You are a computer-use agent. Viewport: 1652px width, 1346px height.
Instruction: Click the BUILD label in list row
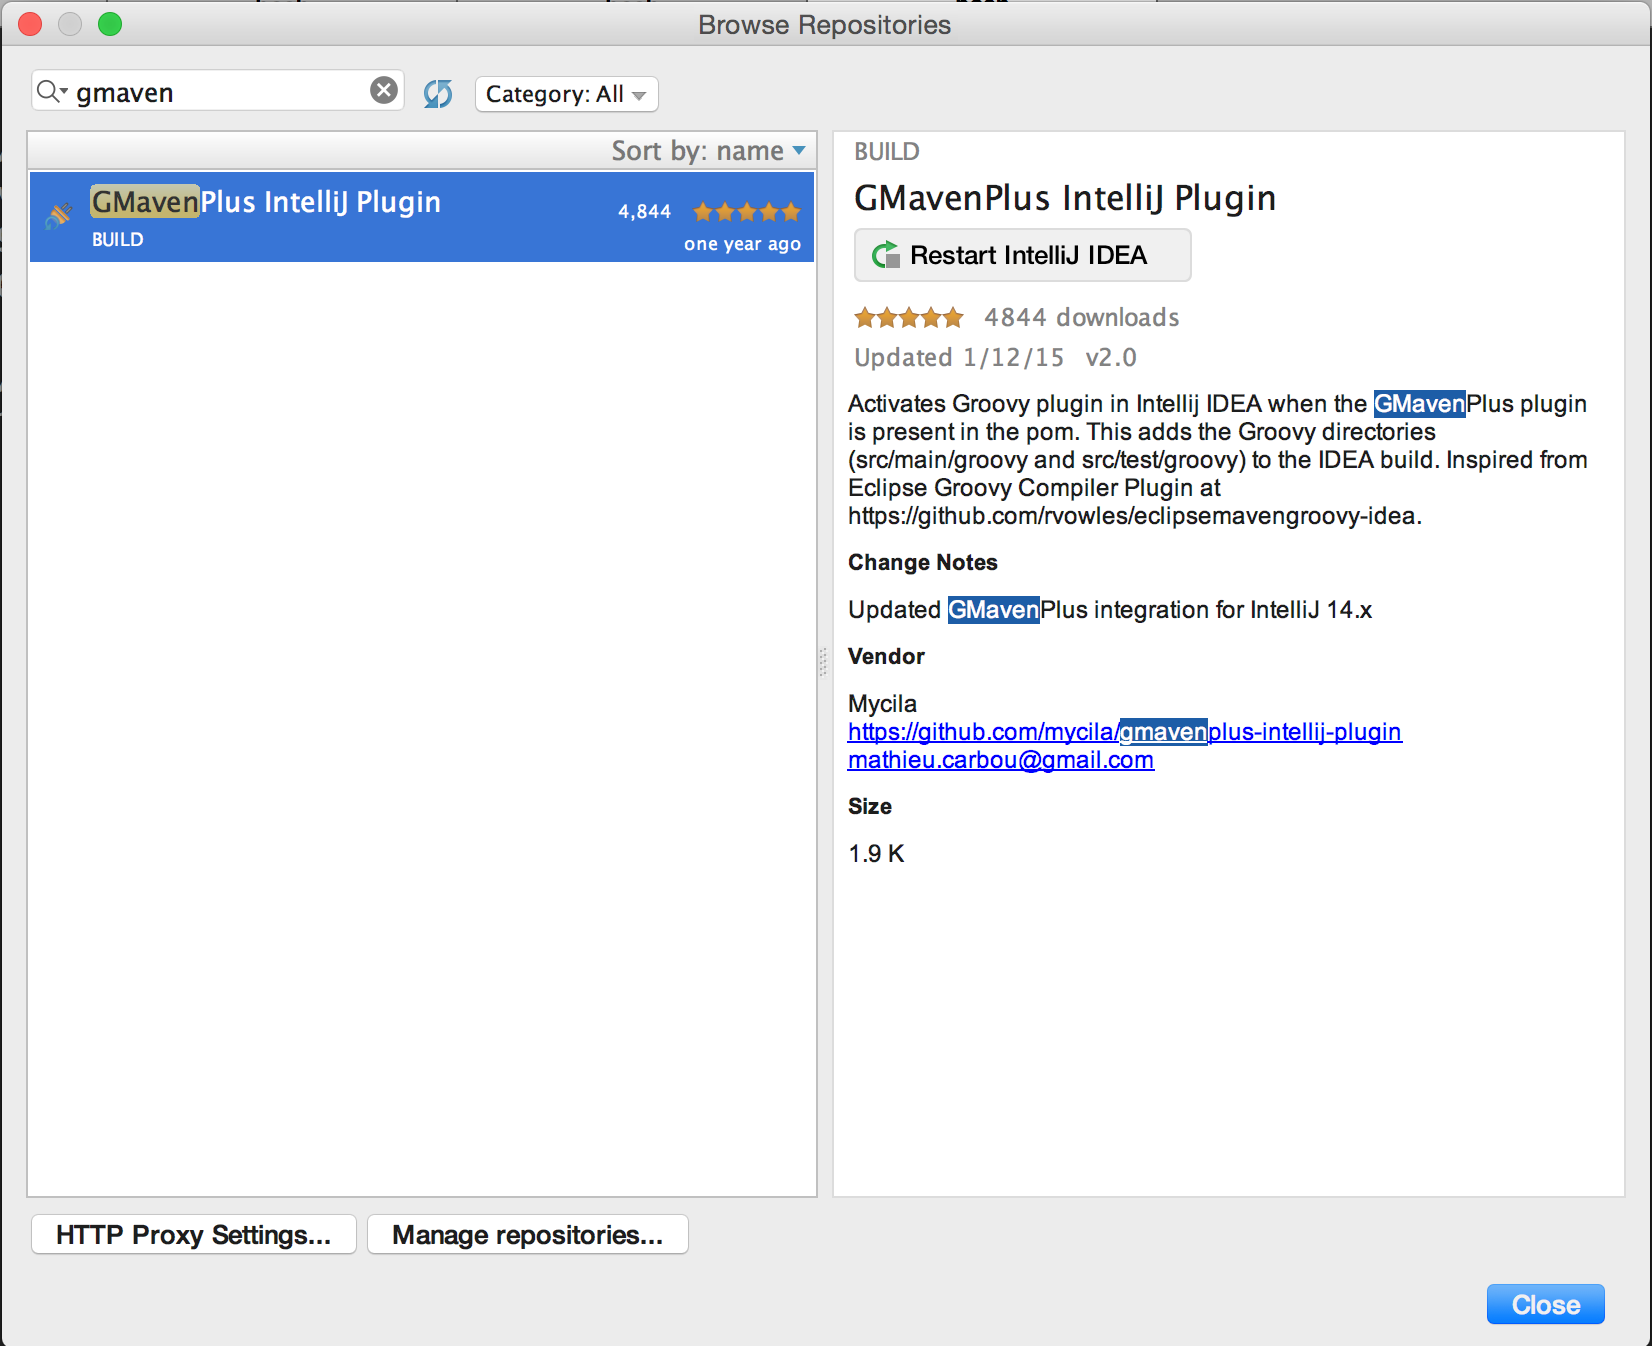point(118,240)
